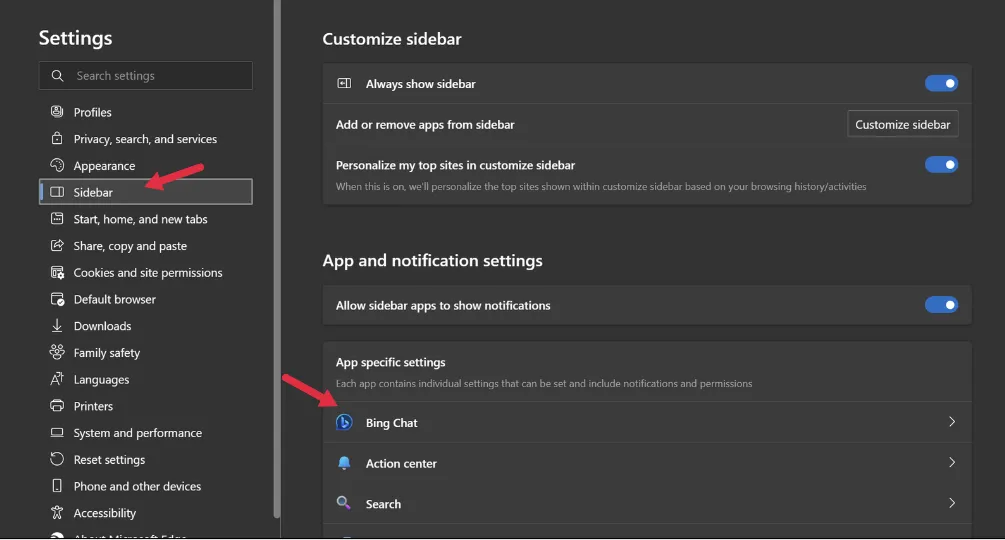1005x540 pixels.
Task: Click Add or remove apps from sidebar text
Action: pyautogui.click(x=425, y=124)
